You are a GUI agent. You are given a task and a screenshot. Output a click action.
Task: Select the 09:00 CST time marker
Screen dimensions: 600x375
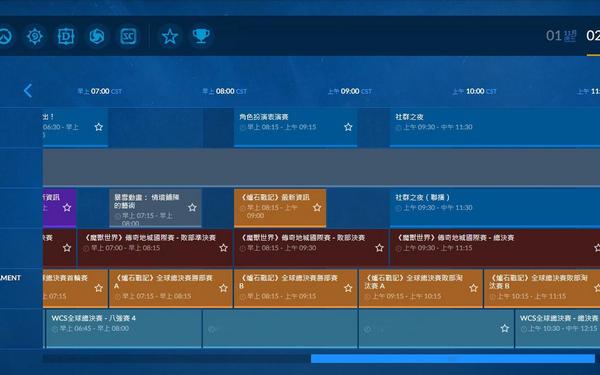[350, 91]
